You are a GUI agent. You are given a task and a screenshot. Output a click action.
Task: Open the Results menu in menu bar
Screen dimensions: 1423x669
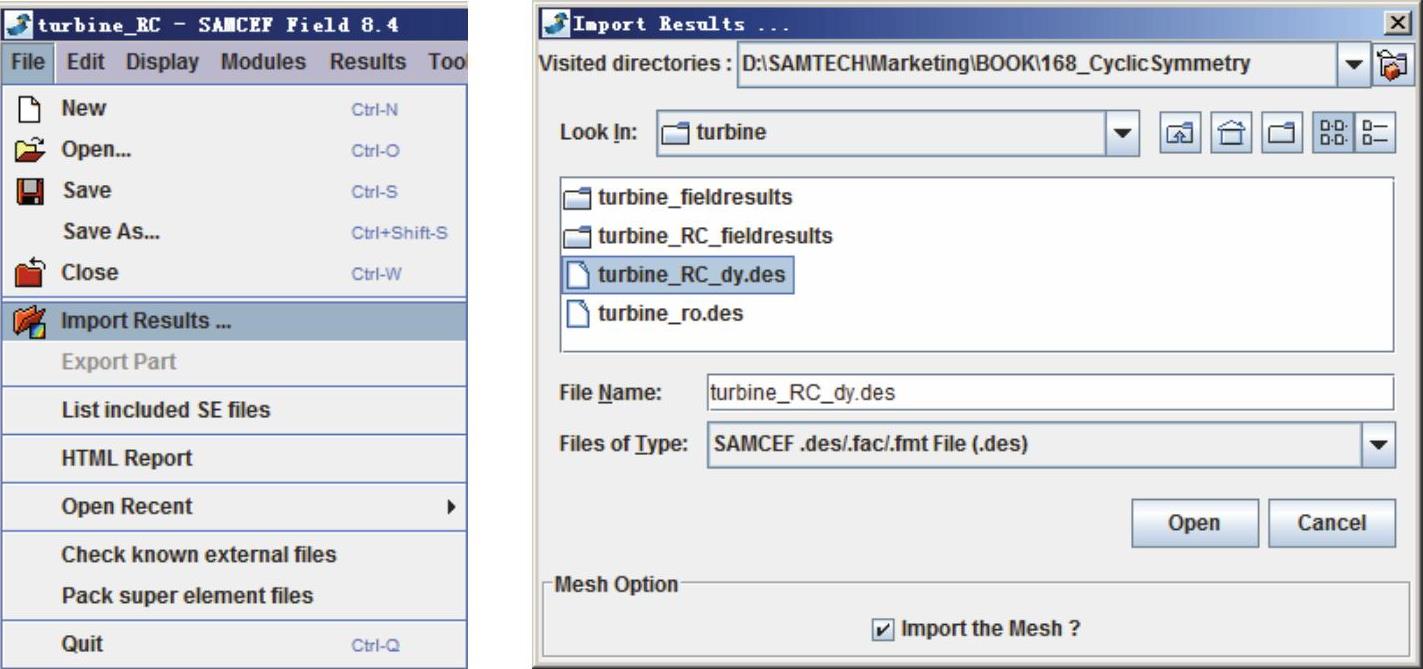[x=367, y=62]
